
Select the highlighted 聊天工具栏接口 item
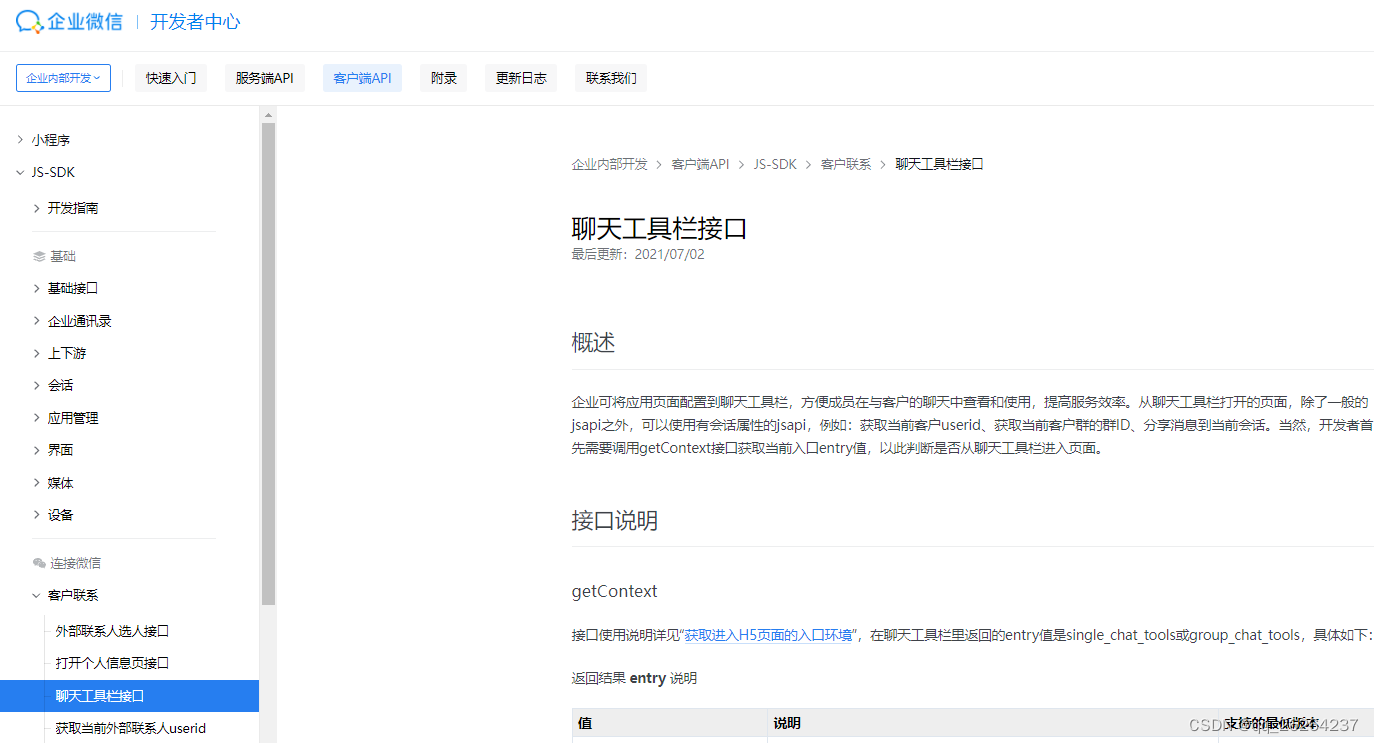coord(129,696)
